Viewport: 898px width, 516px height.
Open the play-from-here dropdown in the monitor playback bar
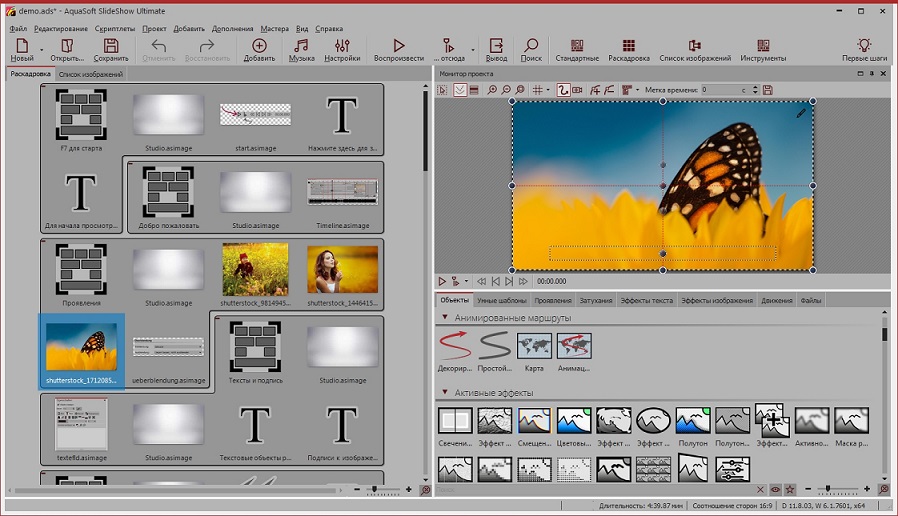pos(466,281)
